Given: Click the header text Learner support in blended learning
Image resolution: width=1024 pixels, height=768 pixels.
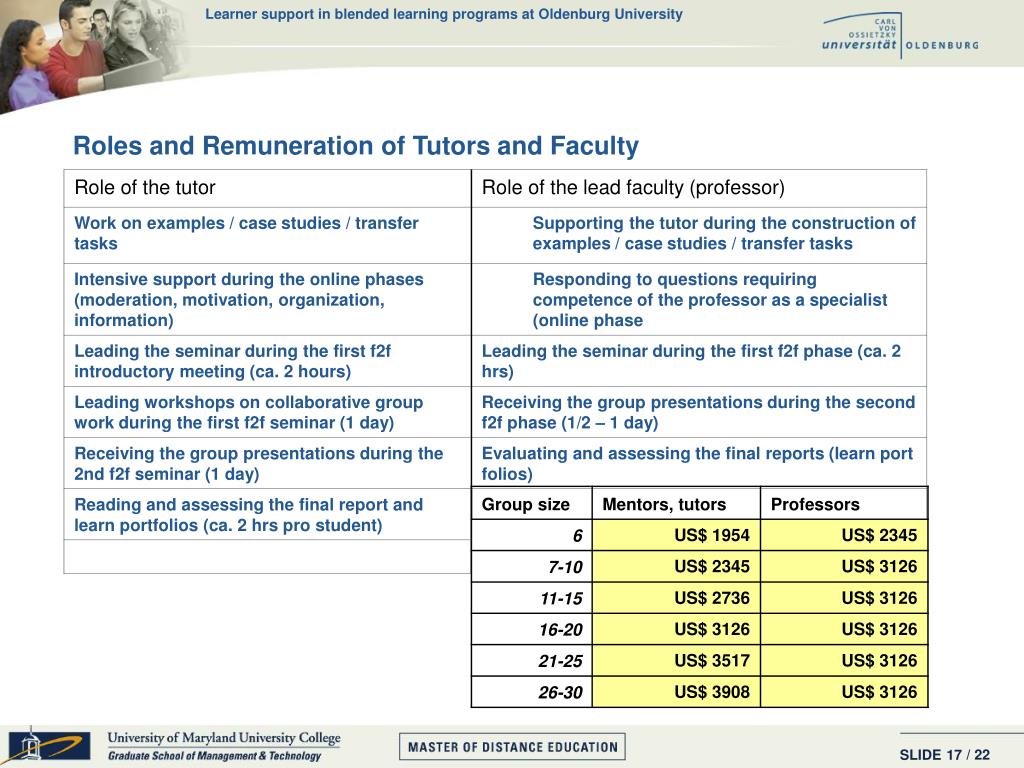Looking at the screenshot, I should pos(444,14).
